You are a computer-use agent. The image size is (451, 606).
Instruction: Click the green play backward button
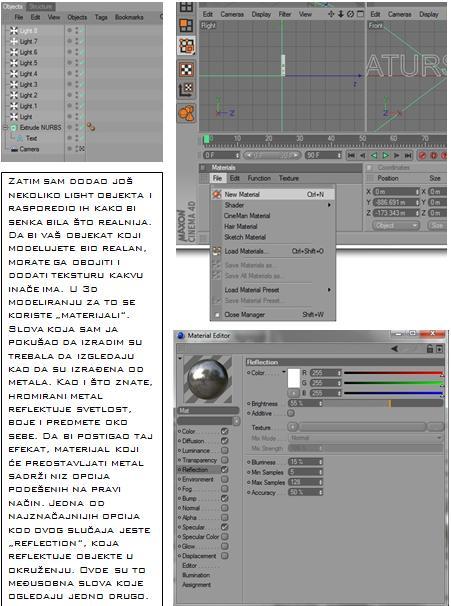tap(374, 155)
